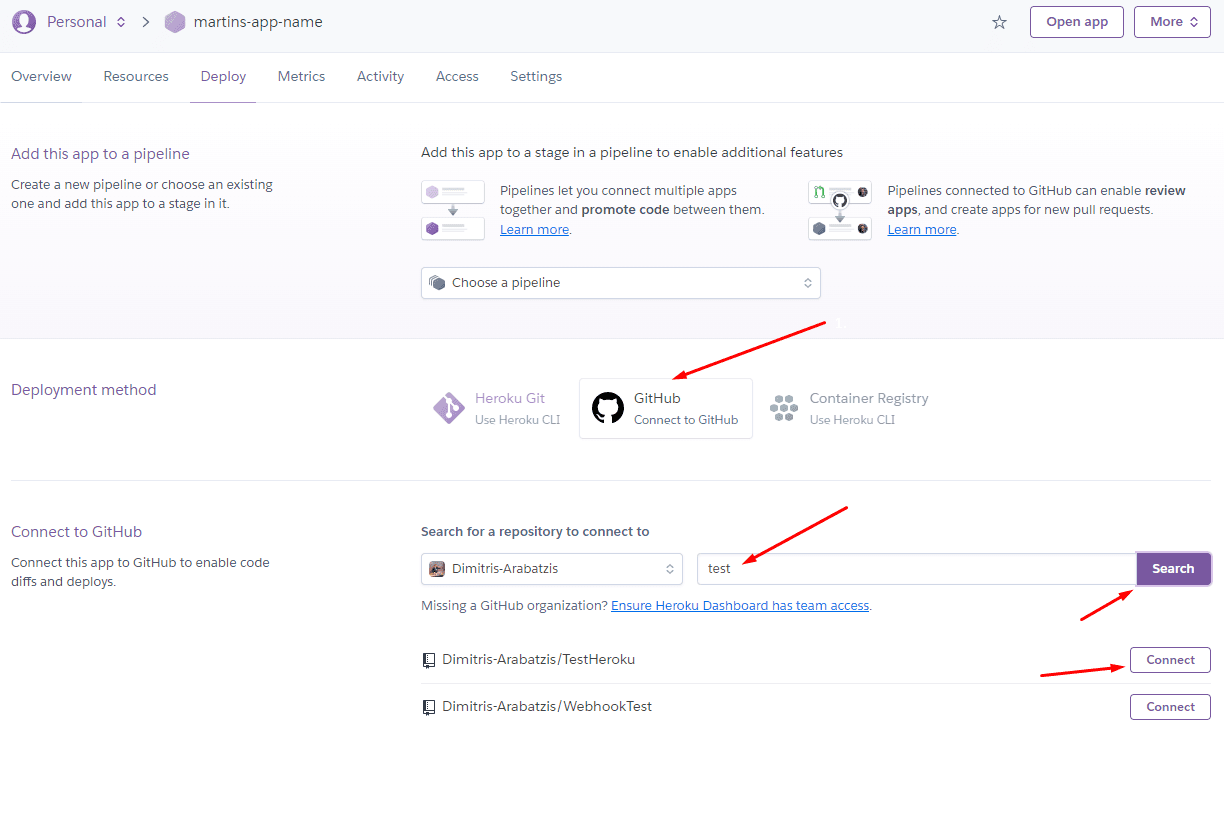Click the pipeline promote-code illustration
This screenshot has height=826, width=1224.
click(452, 210)
